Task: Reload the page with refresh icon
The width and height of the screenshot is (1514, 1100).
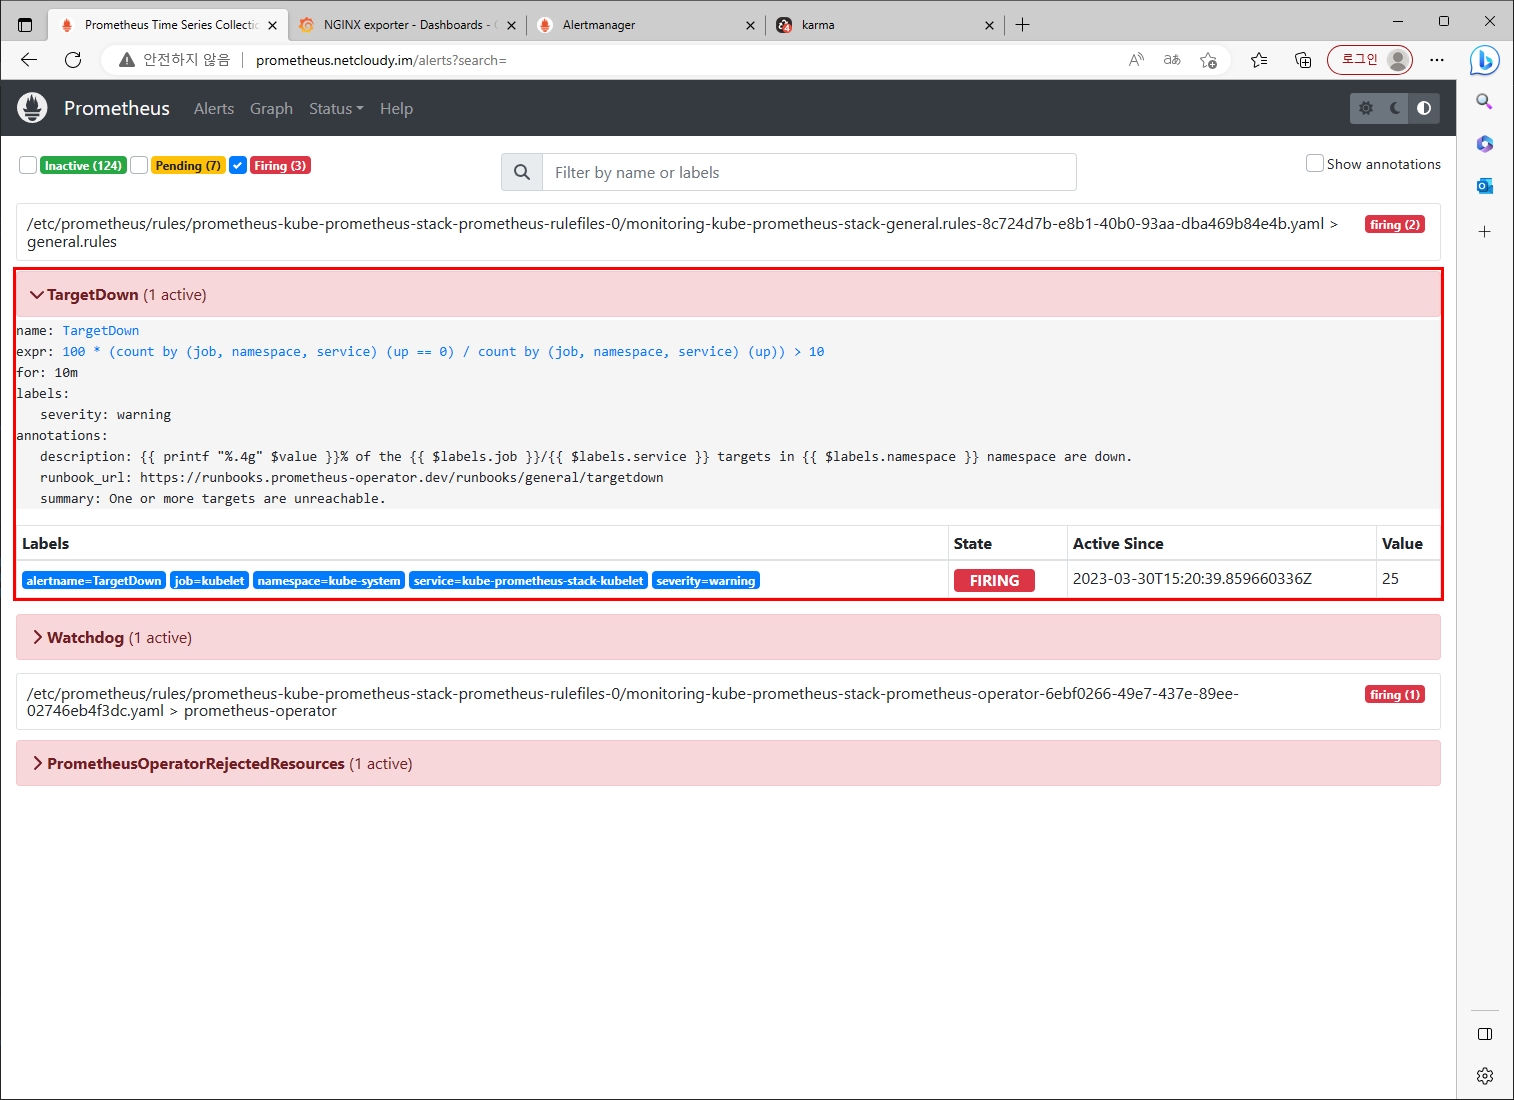Action: (x=73, y=60)
